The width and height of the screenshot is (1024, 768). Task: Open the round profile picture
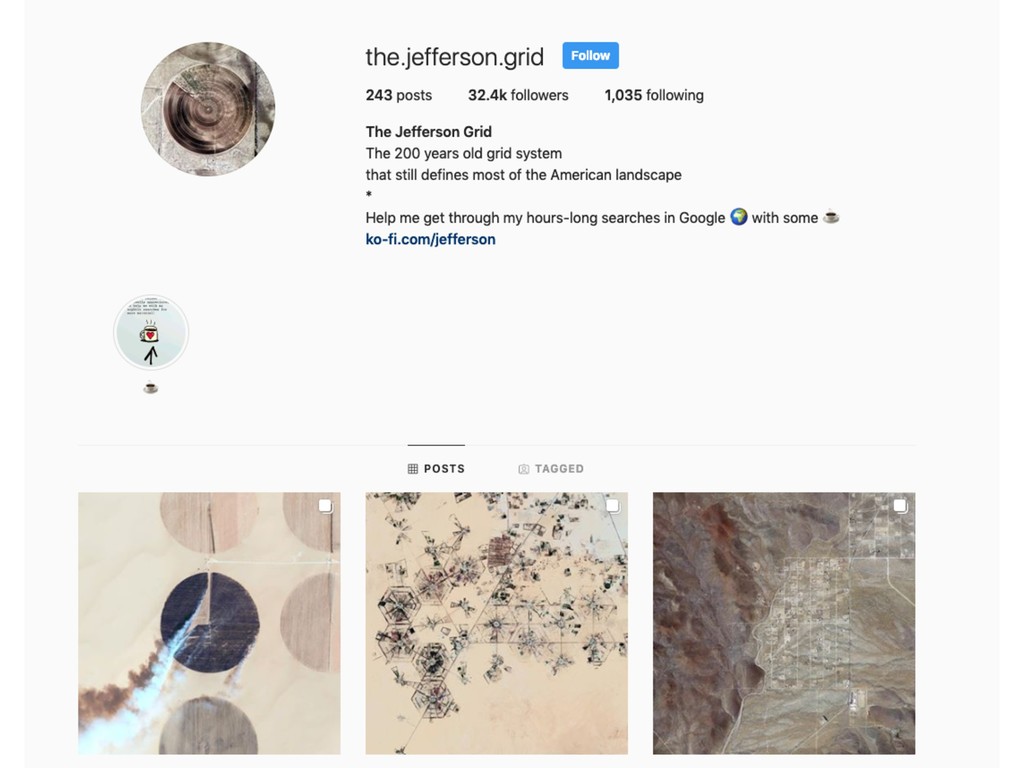tap(208, 109)
